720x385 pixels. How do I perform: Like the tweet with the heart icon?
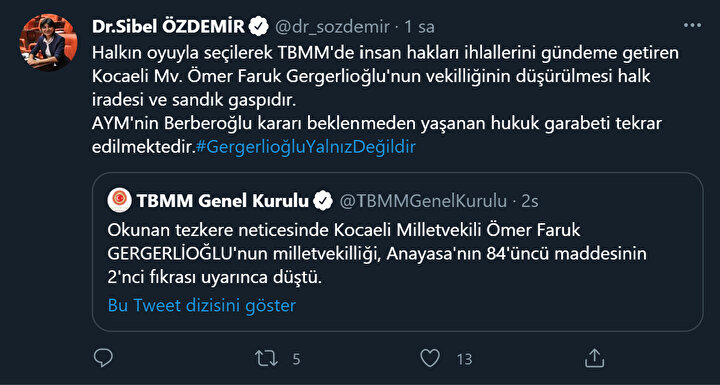[430, 358]
